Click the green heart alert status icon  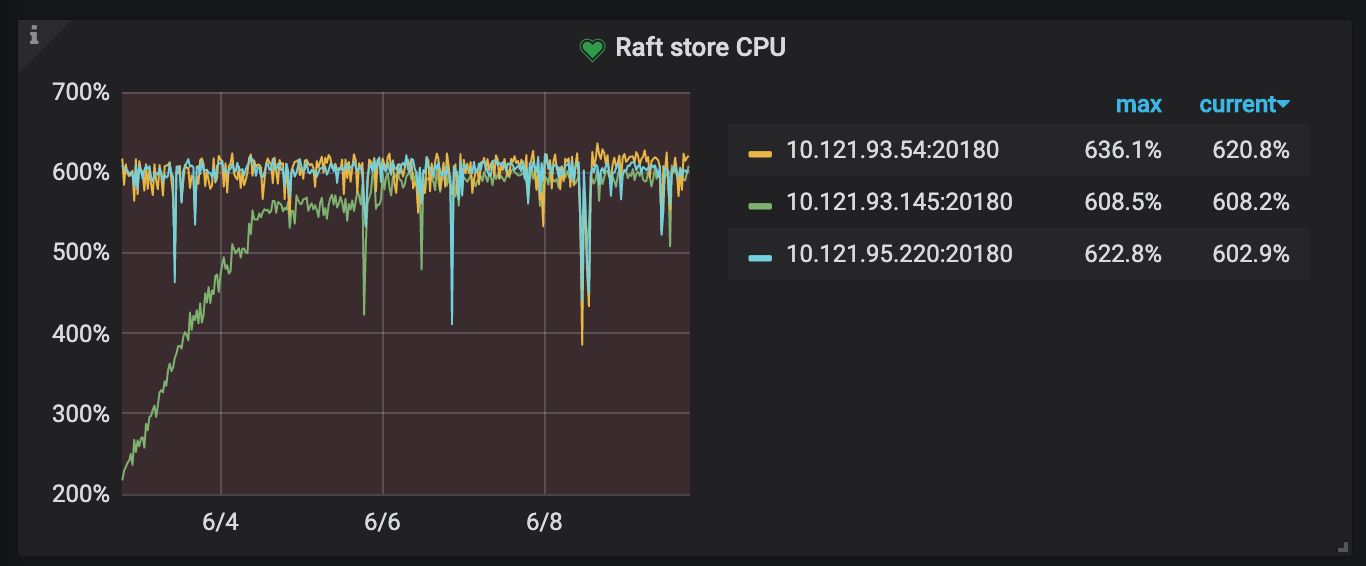[x=592, y=49]
